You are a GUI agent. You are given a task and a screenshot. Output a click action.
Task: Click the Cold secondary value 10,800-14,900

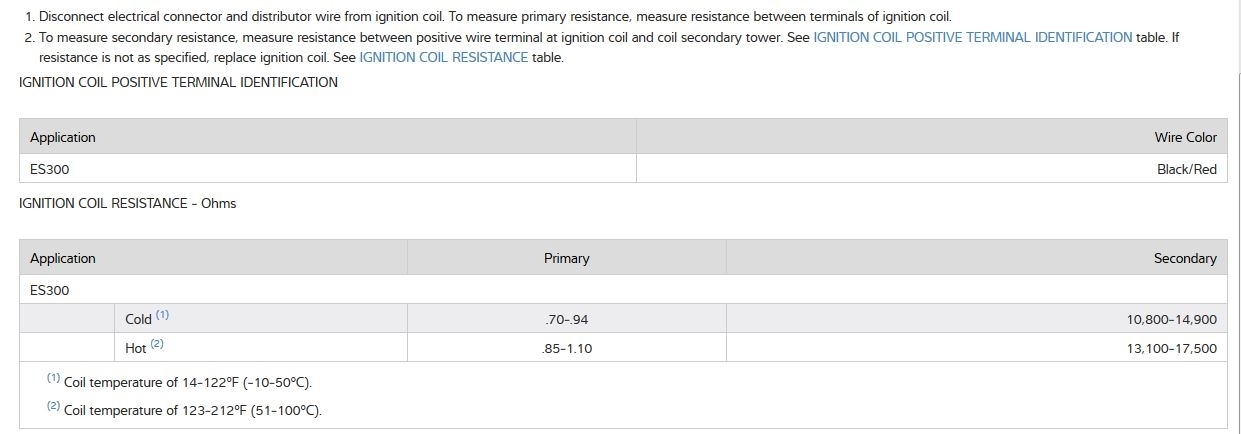tap(1171, 319)
